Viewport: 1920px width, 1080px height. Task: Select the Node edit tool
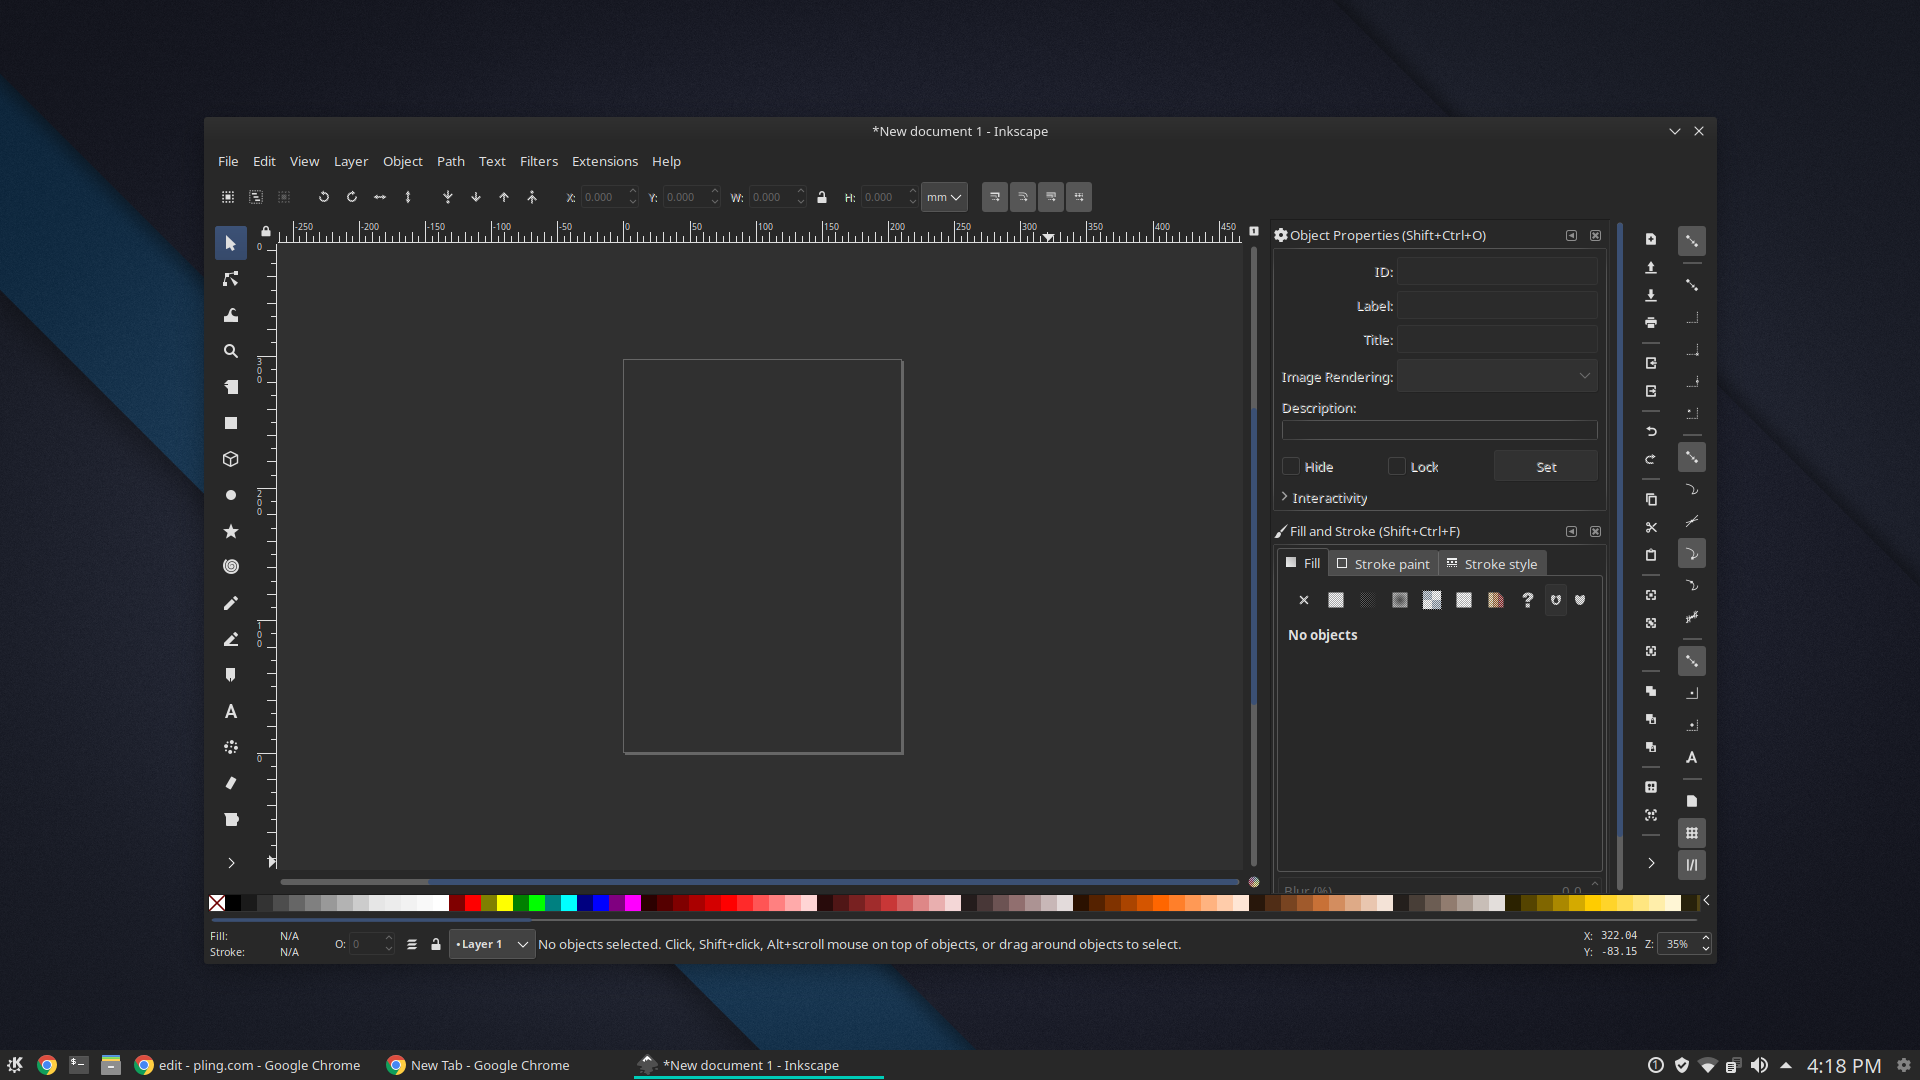231,279
